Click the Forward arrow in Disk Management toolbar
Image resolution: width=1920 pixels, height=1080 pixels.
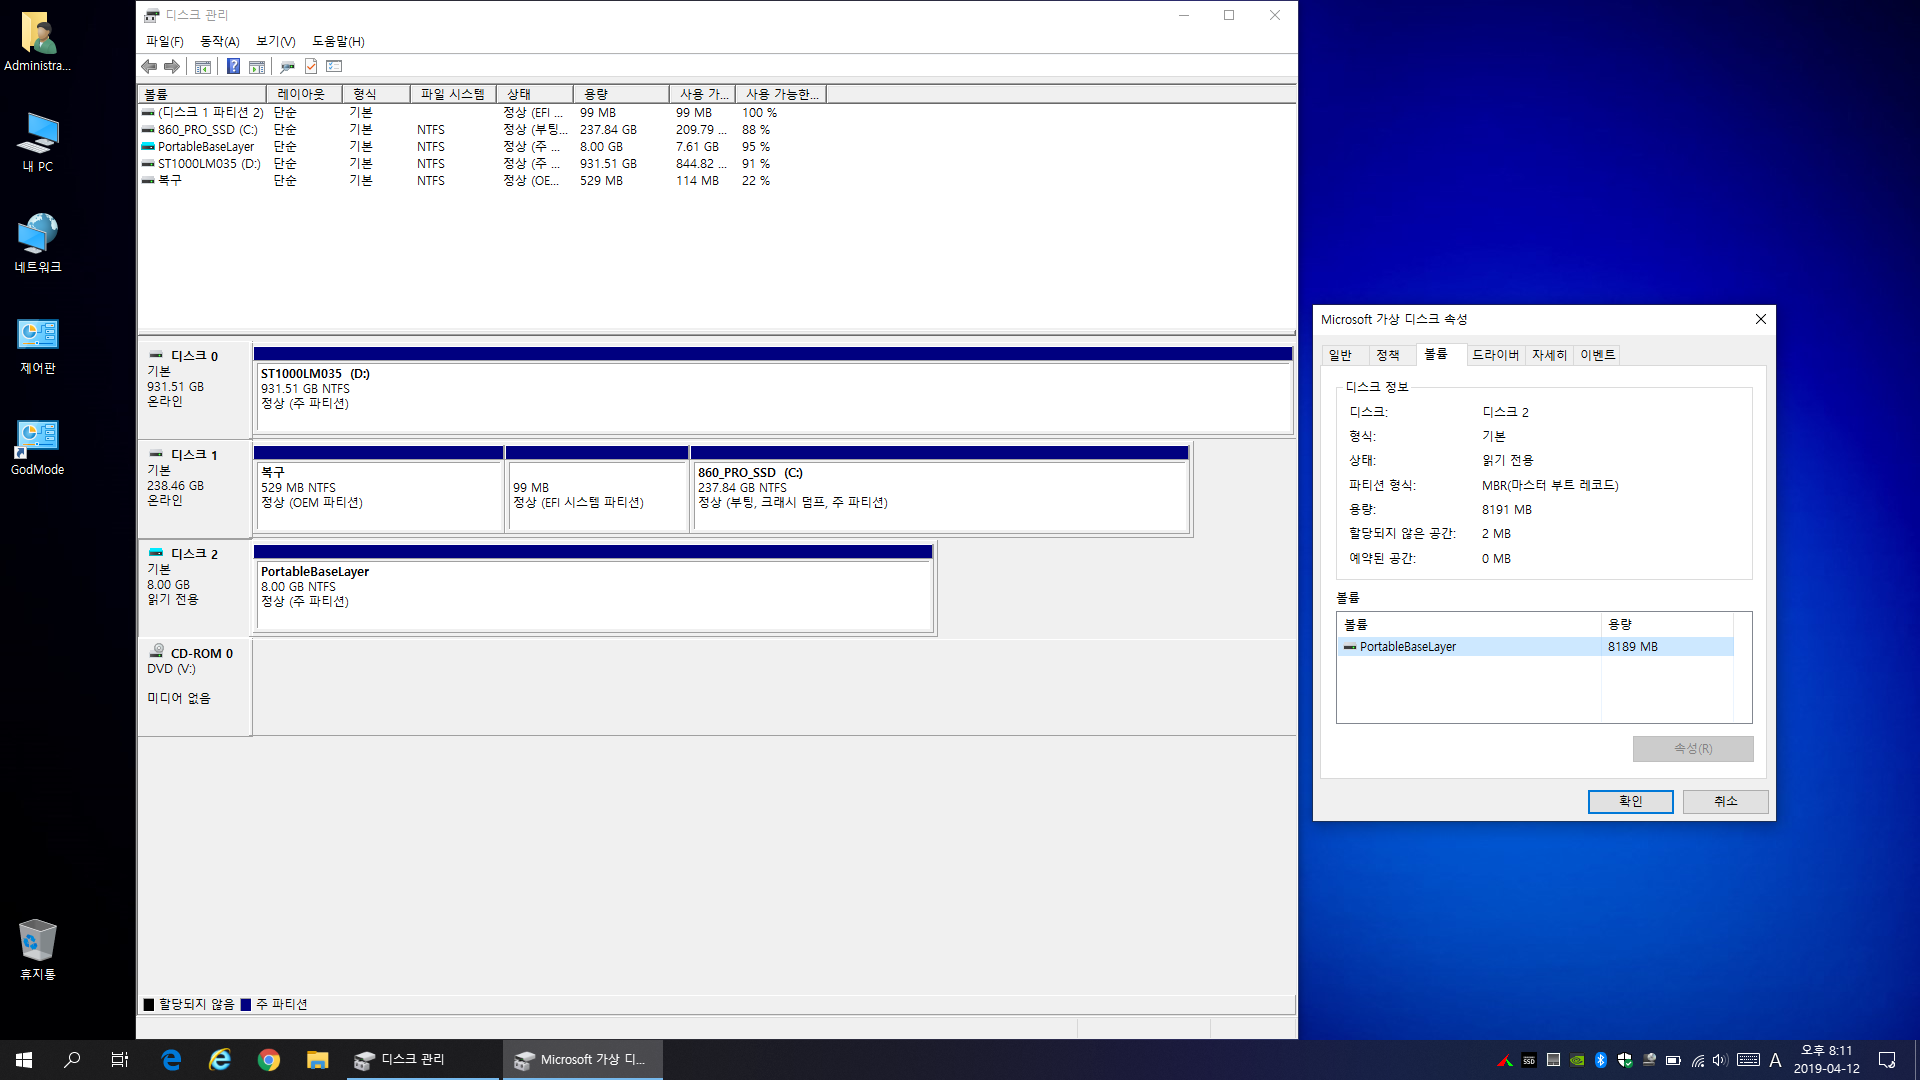pyautogui.click(x=172, y=67)
